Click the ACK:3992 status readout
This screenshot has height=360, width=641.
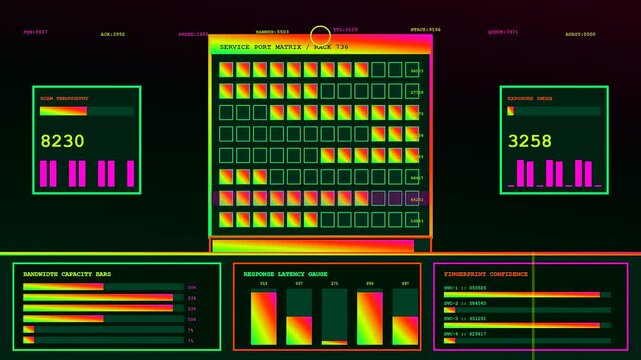click(x=113, y=34)
